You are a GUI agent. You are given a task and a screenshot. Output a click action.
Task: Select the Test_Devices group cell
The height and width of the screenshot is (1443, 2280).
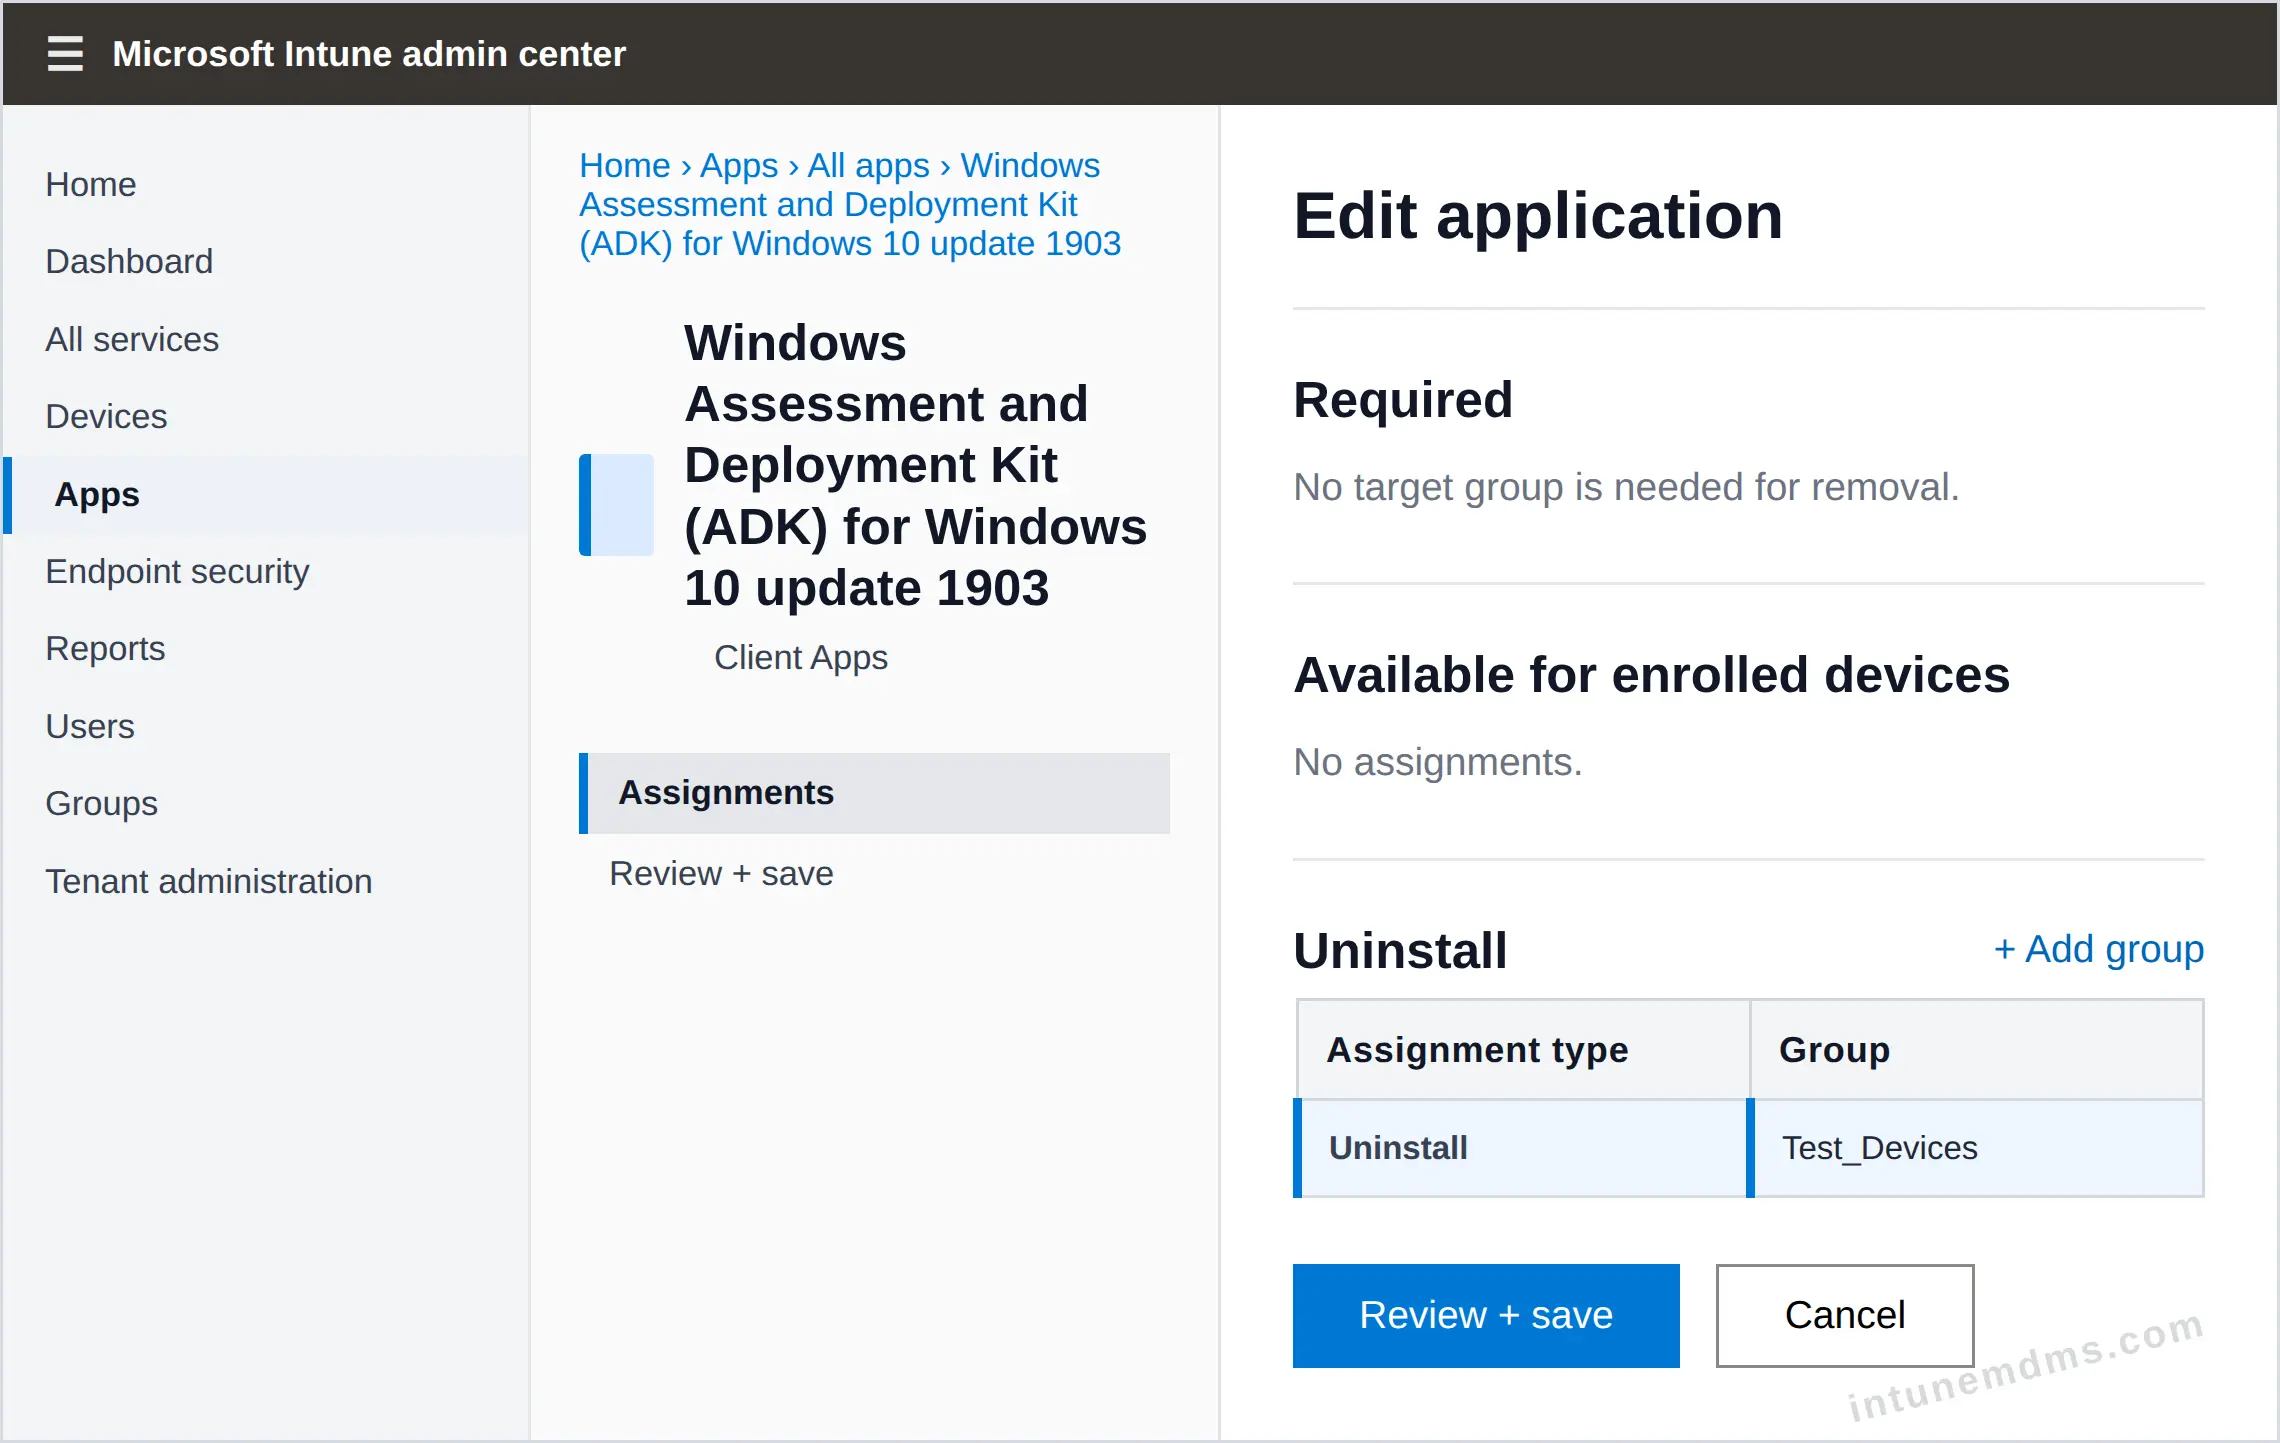click(x=1975, y=1148)
